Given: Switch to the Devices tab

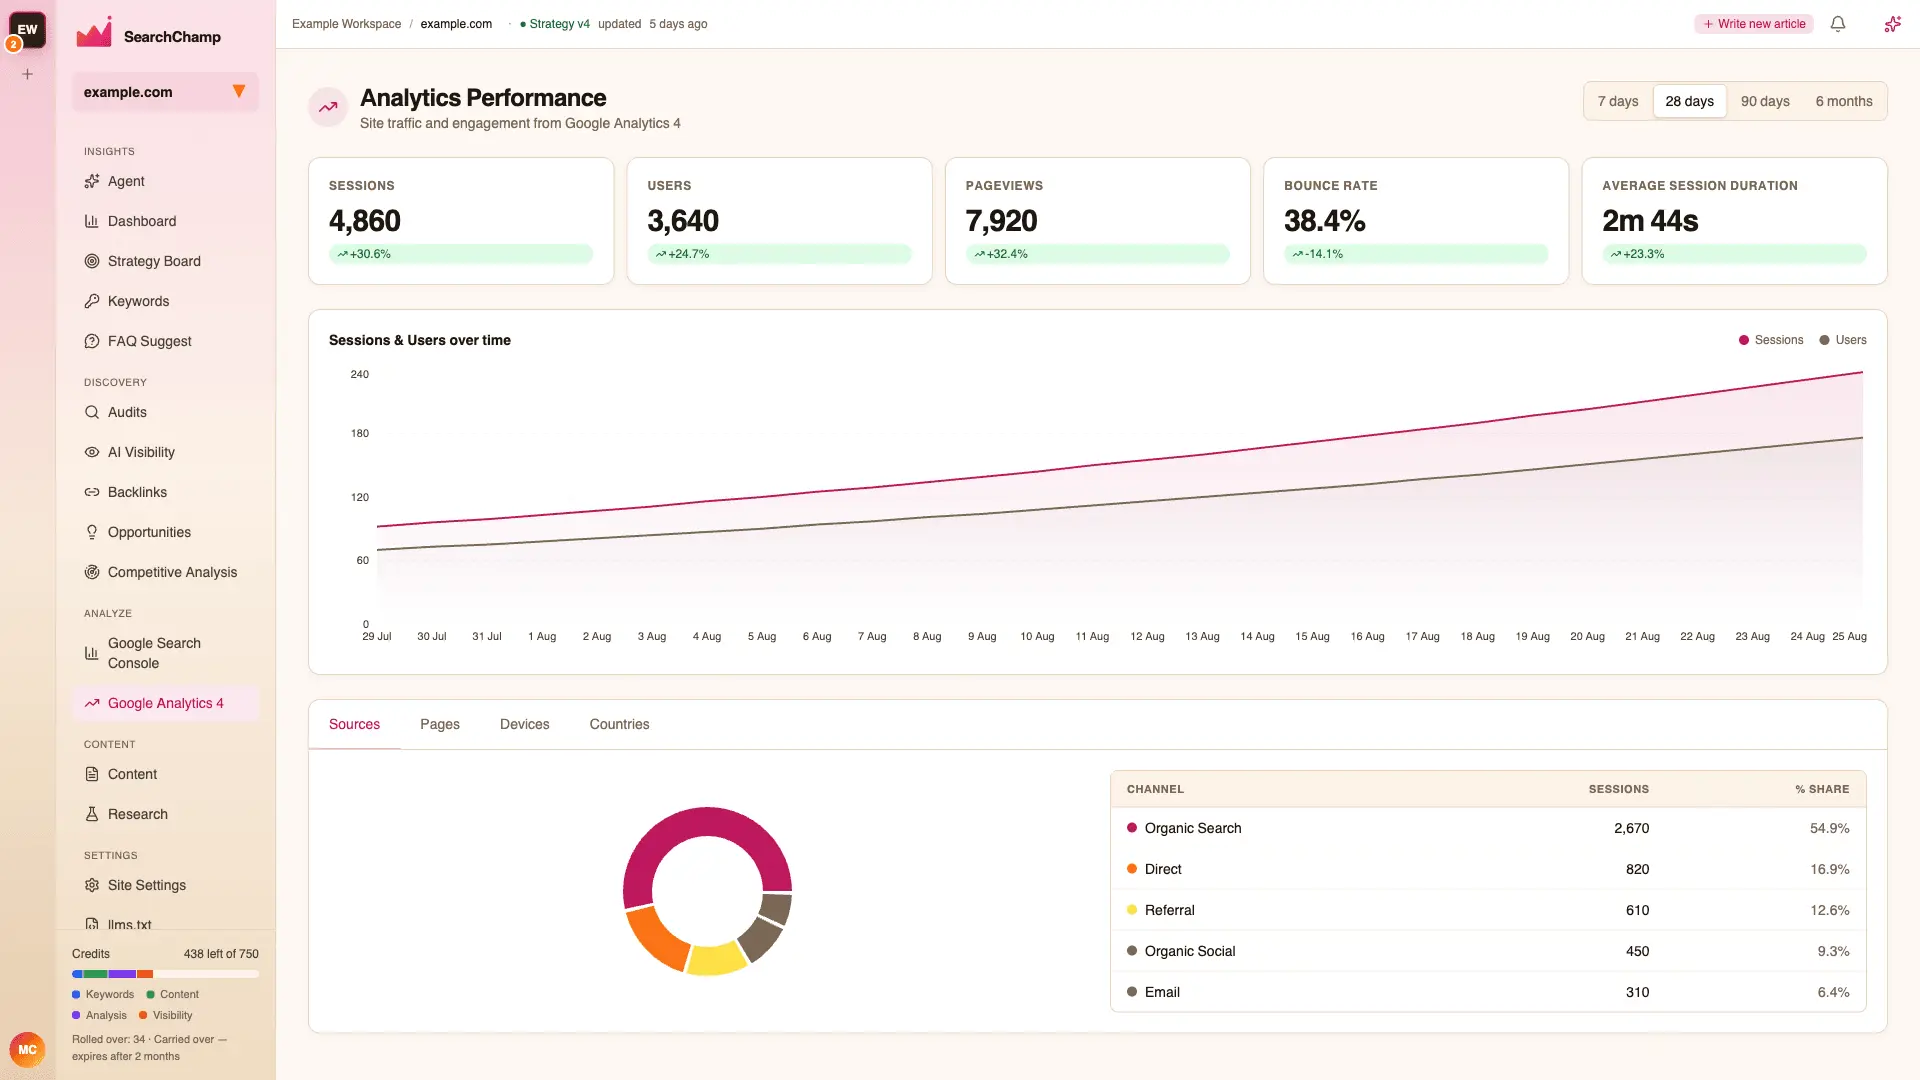Looking at the screenshot, I should tap(524, 724).
